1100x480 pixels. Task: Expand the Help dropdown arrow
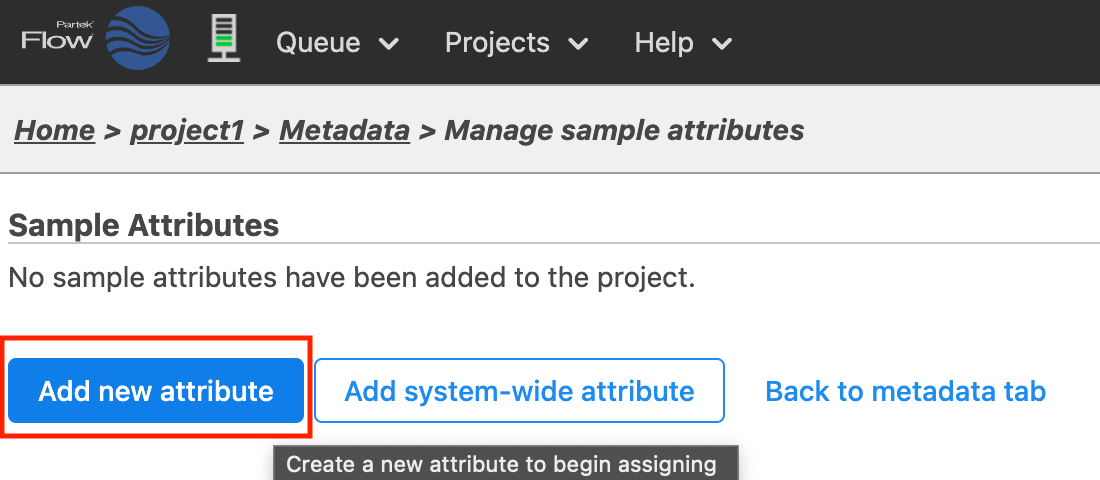point(721,44)
